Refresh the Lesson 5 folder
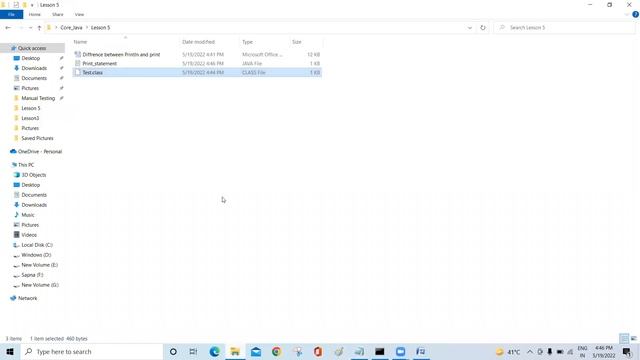The image size is (640, 360). click(x=483, y=28)
